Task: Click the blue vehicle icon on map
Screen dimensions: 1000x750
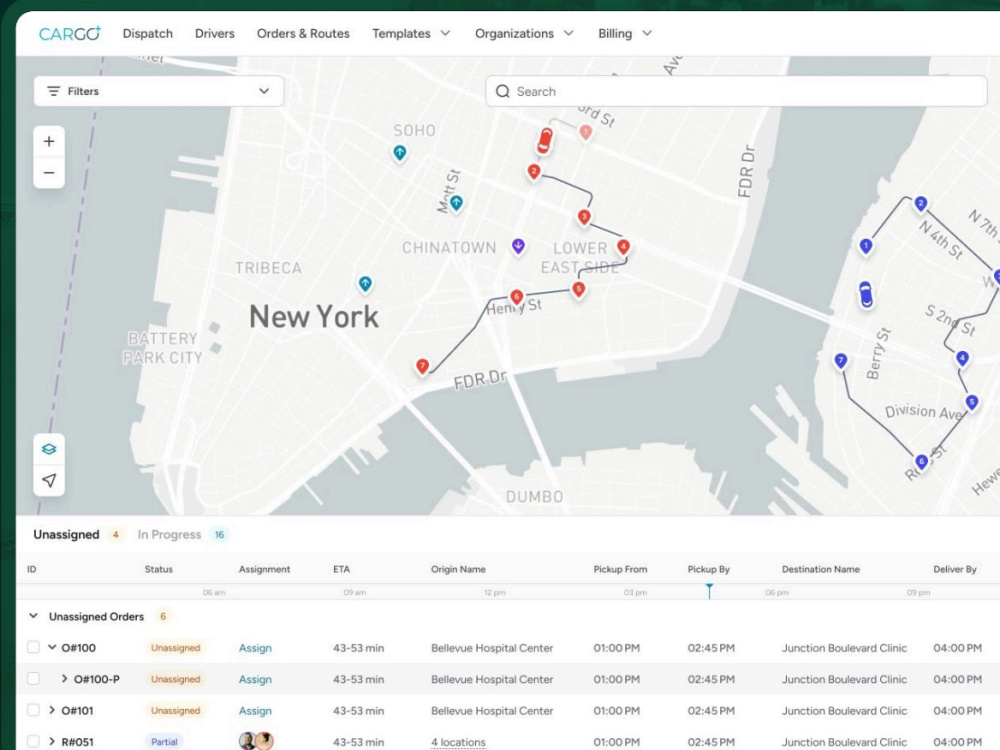Action: (865, 295)
